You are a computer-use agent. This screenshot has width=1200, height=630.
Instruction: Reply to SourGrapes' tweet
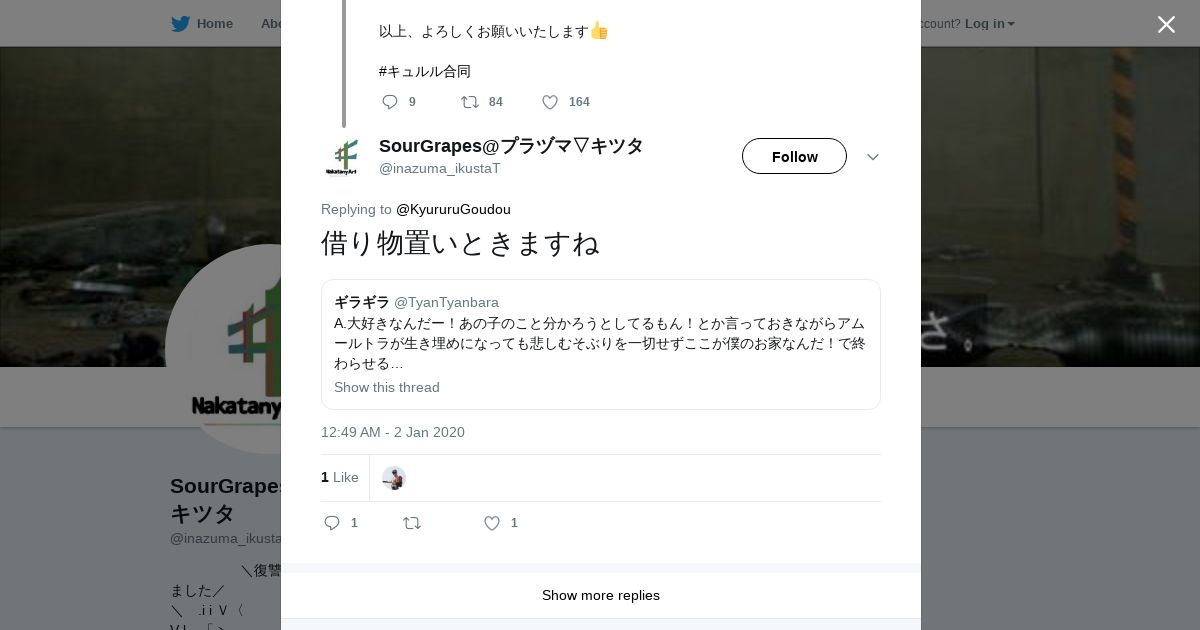point(332,523)
